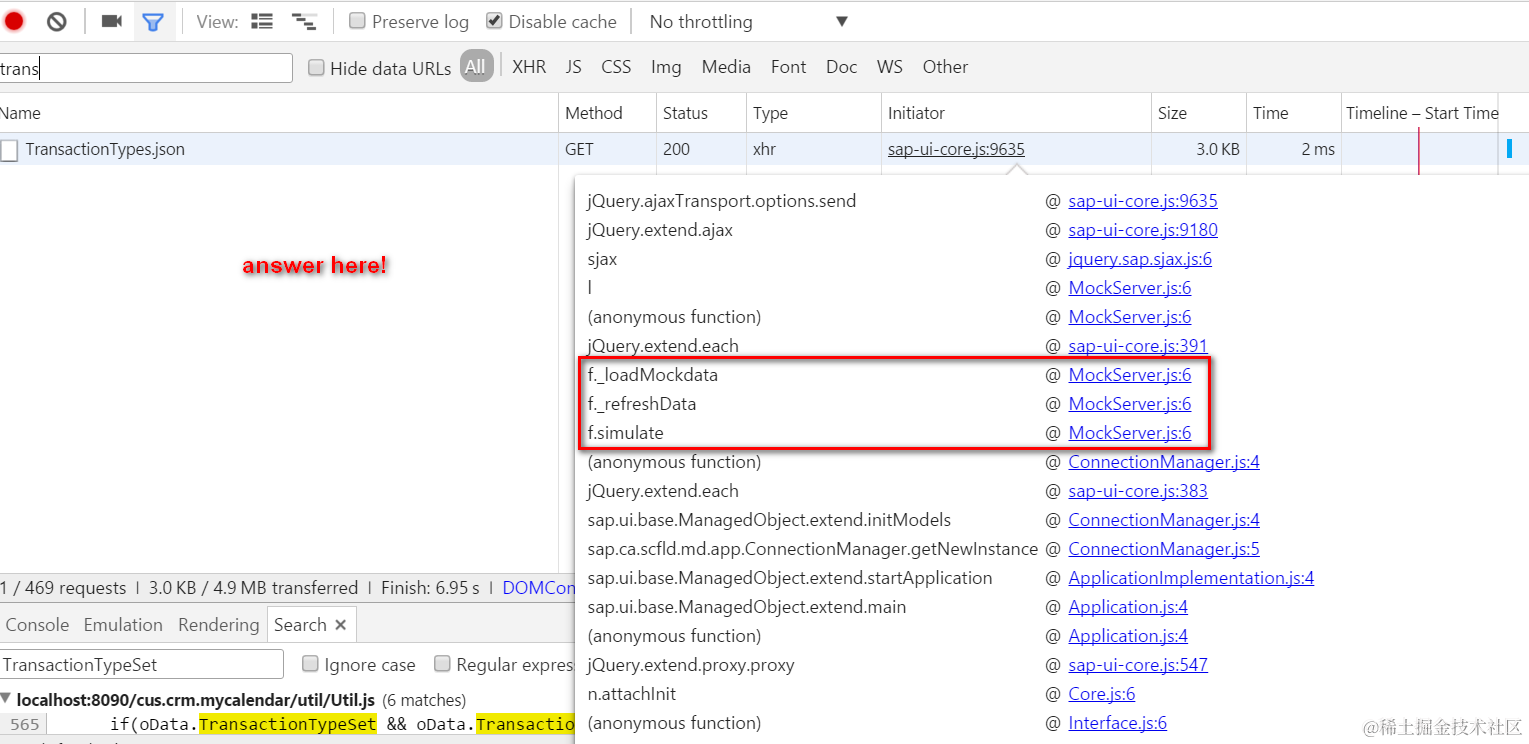Sort by Name column header
Viewport: 1529px width, 744px height.
279,113
